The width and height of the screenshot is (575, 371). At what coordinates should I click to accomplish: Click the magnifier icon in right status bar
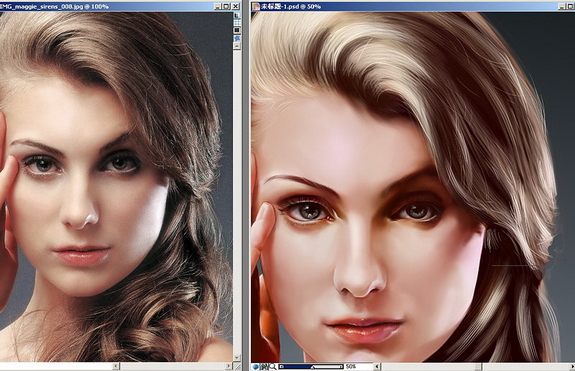272,367
